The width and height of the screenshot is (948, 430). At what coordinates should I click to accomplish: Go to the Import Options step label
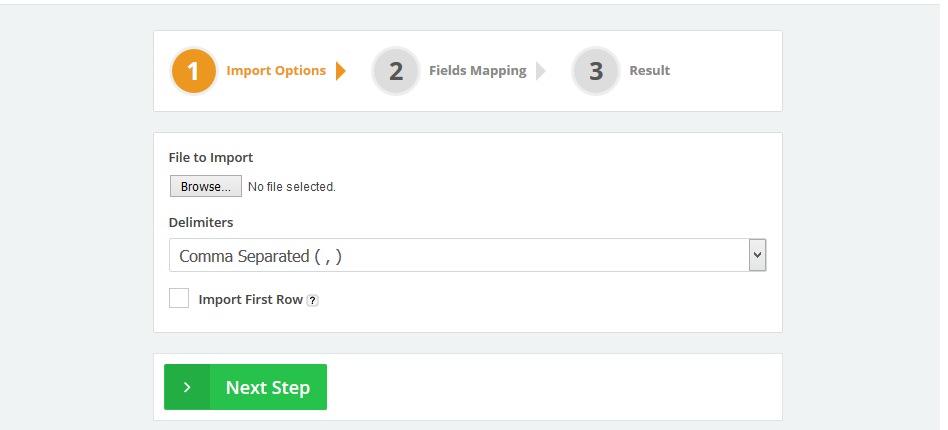coord(276,71)
